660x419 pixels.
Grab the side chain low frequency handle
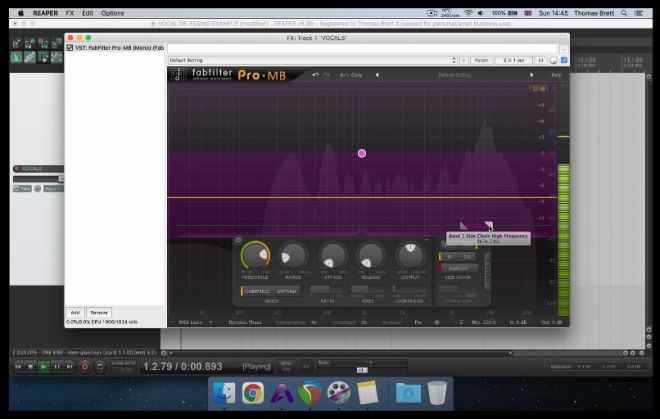click(x=463, y=226)
